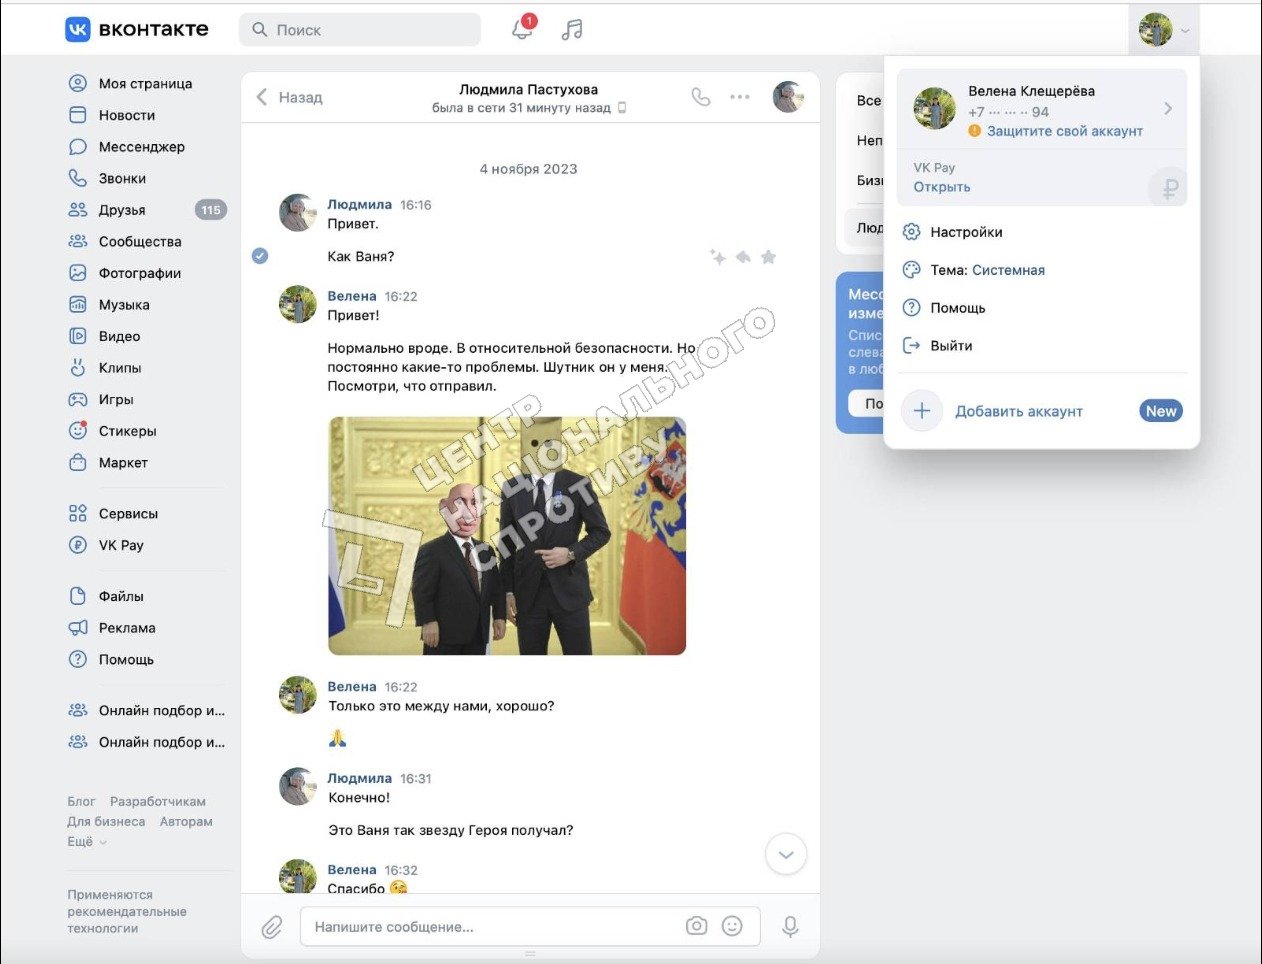Start a call with phone icon in chat header
1262x964 pixels.
(x=701, y=97)
